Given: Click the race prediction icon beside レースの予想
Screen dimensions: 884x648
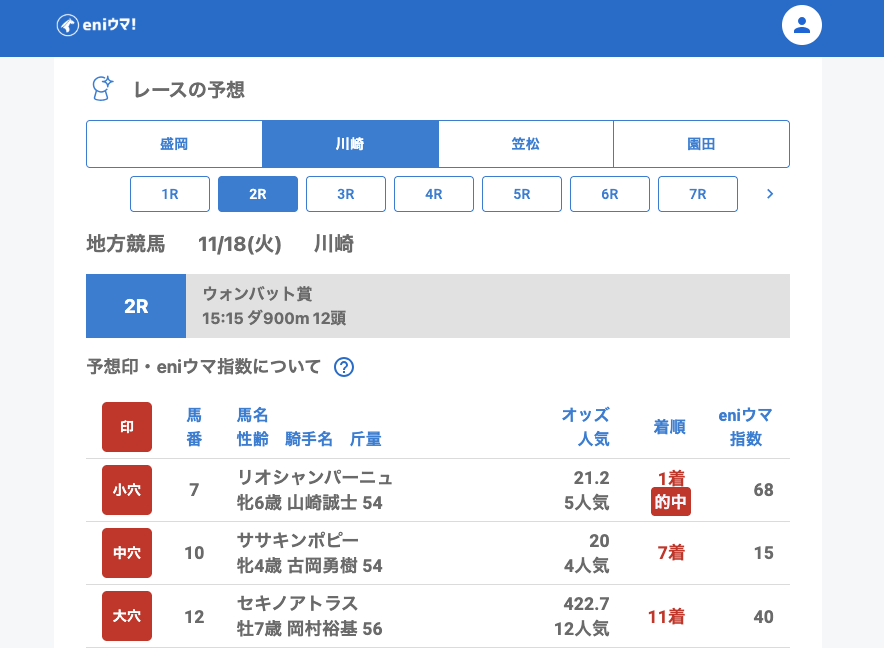Looking at the screenshot, I should tap(102, 89).
